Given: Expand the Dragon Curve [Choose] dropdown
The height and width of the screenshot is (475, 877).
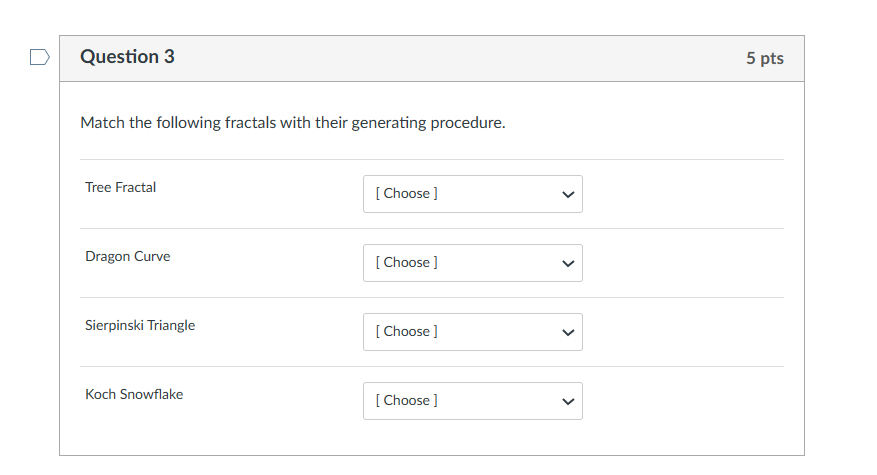Looking at the screenshot, I should 472,263.
